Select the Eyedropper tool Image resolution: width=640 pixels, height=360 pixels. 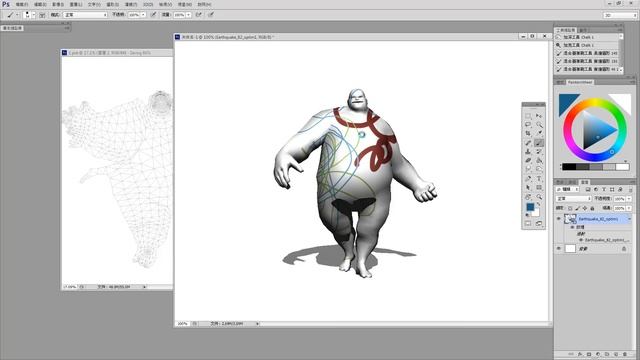540,133
